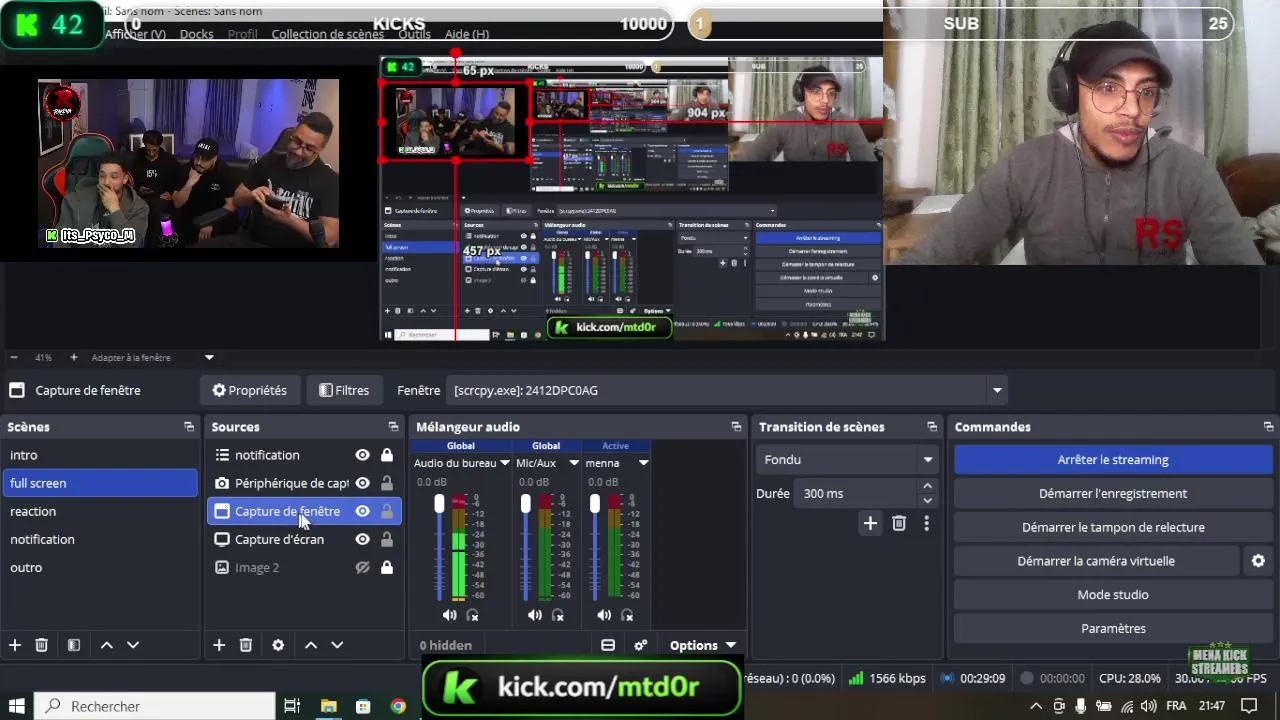Pop out the Scènes dock

pos(189,427)
